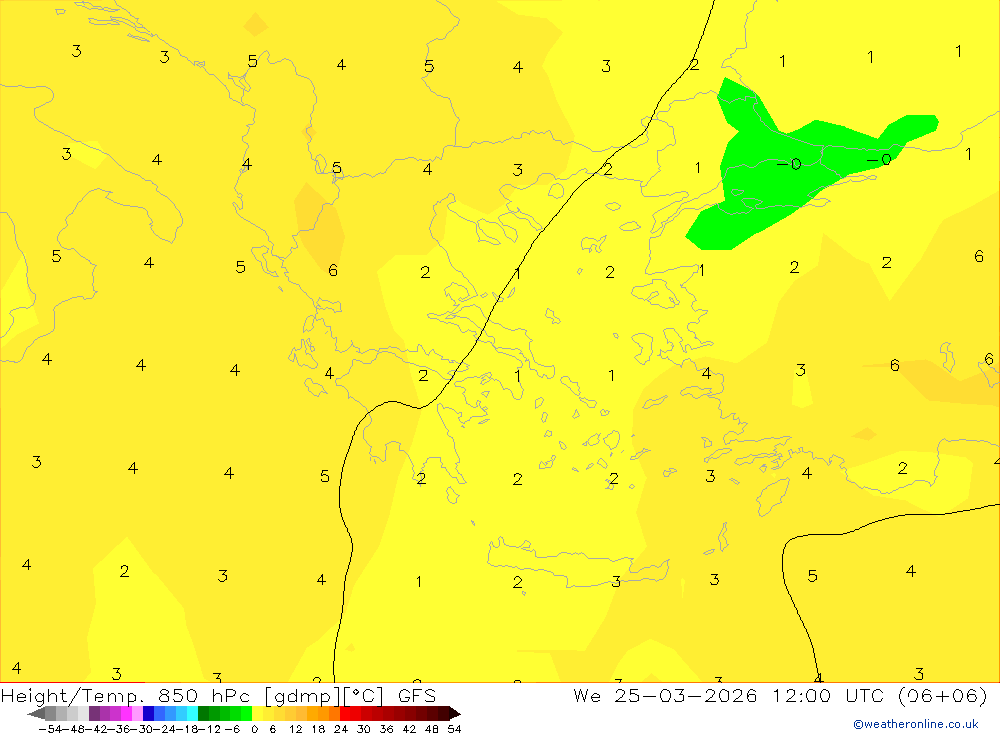The image size is (1000, 733).
Task: Click the '[gdmp]' unit label in title
Action: click(301, 695)
